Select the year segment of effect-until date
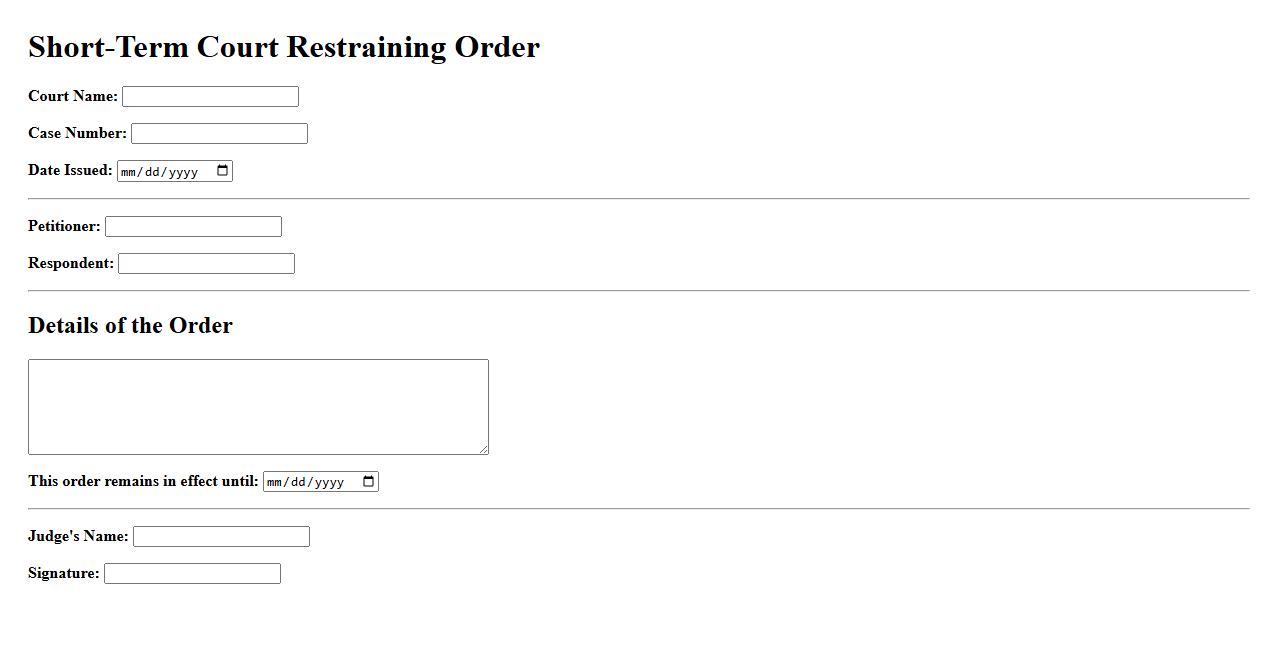 (329, 483)
